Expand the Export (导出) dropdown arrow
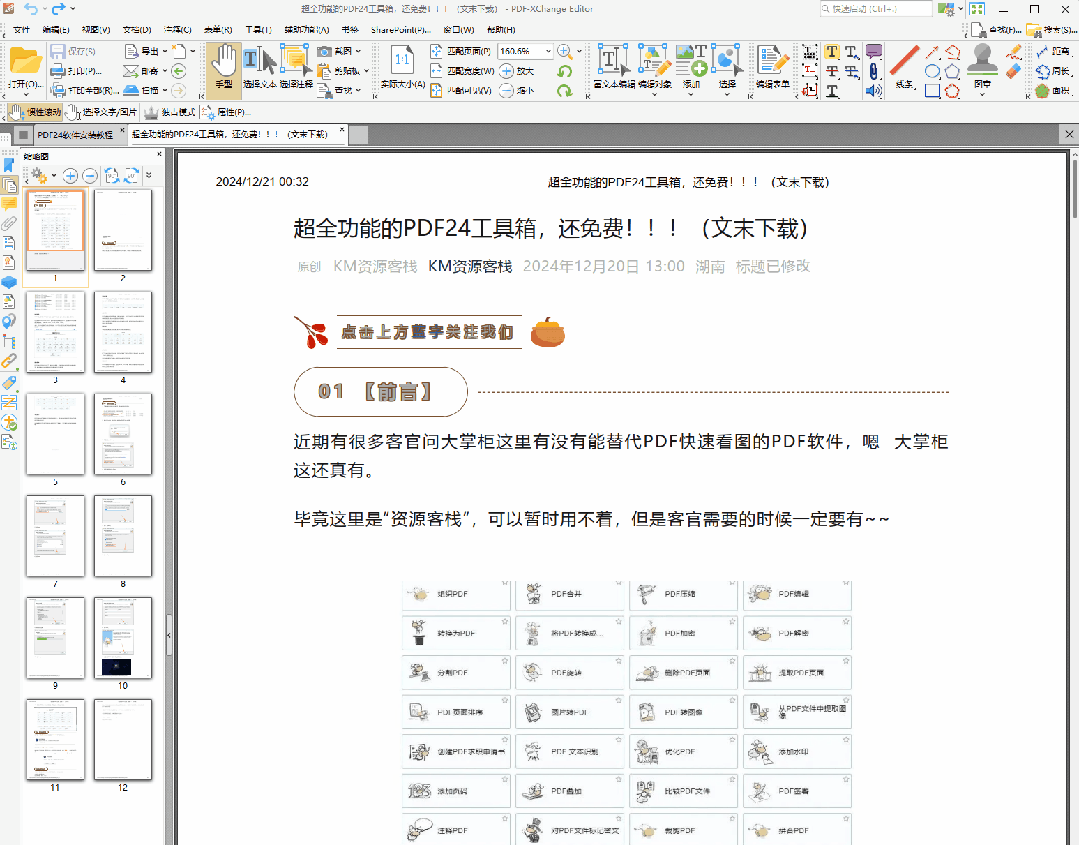The width and height of the screenshot is (1079, 845). coord(165,51)
